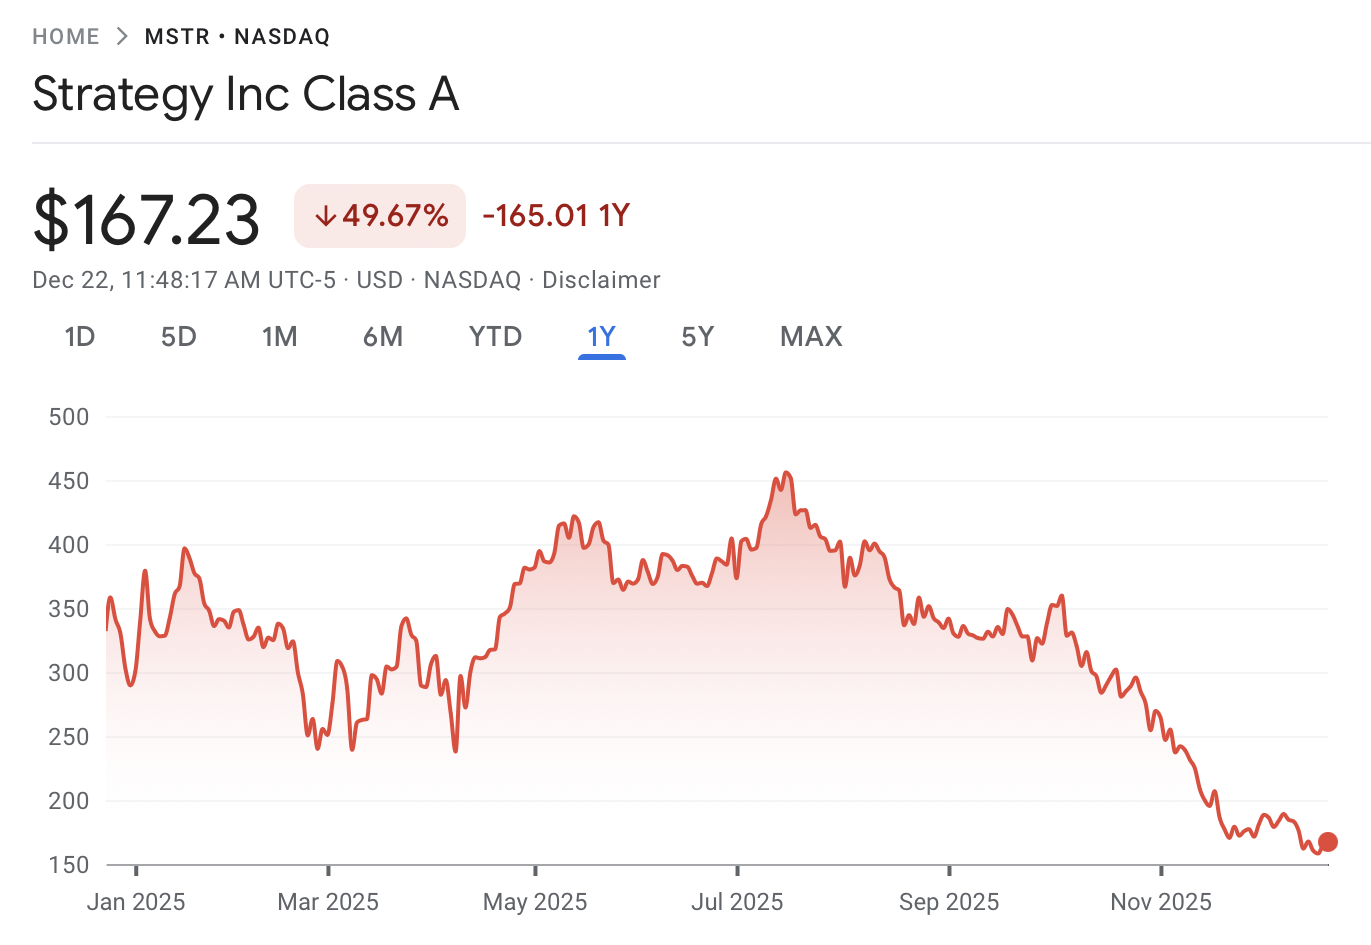
Task: Switch to the 5D range tab
Action: point(179,337)
